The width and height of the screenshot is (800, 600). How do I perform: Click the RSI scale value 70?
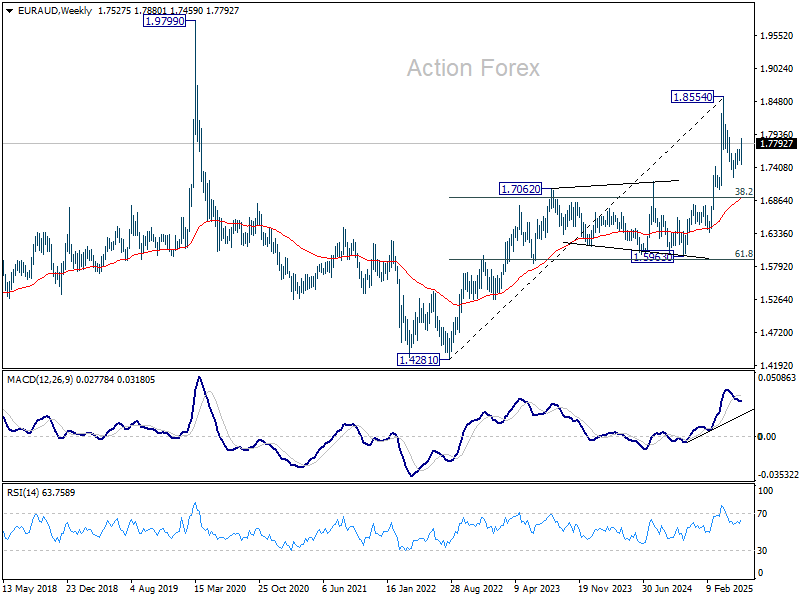coord(762,514)
